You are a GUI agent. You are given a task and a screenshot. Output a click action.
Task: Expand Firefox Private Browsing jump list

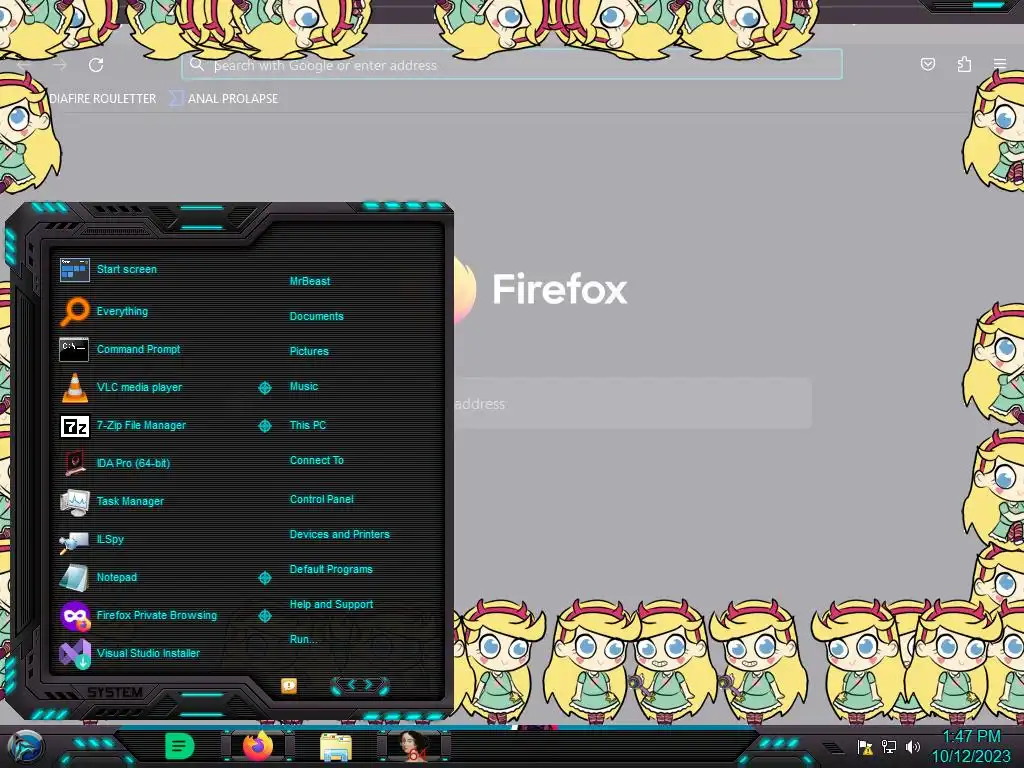pos(264,616)
